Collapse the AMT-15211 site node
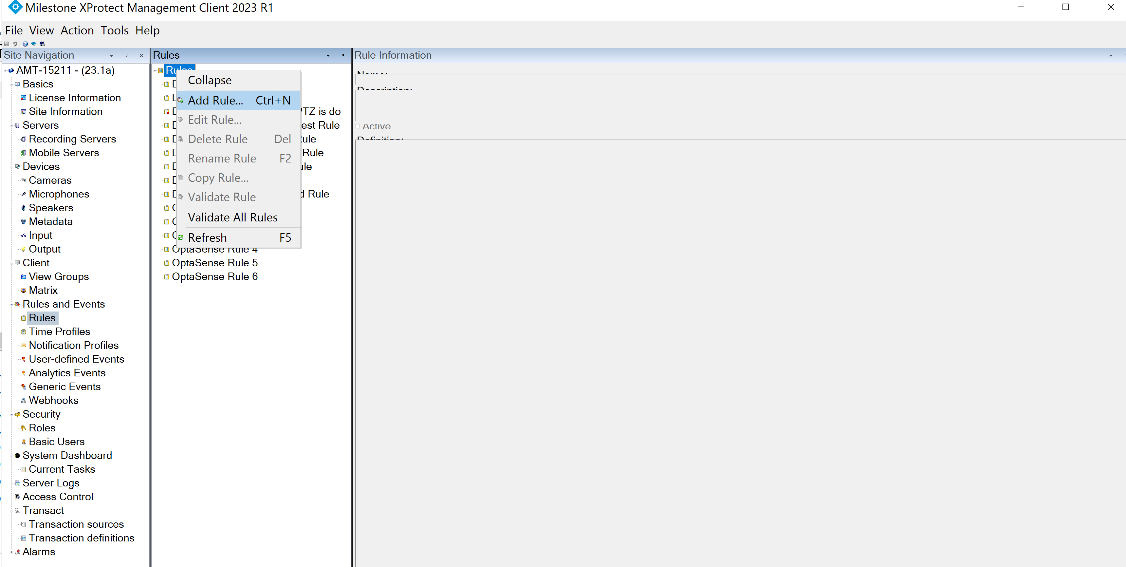Image resolution: width=1126 pixels, height=567 pixels. tap(4, 70)
